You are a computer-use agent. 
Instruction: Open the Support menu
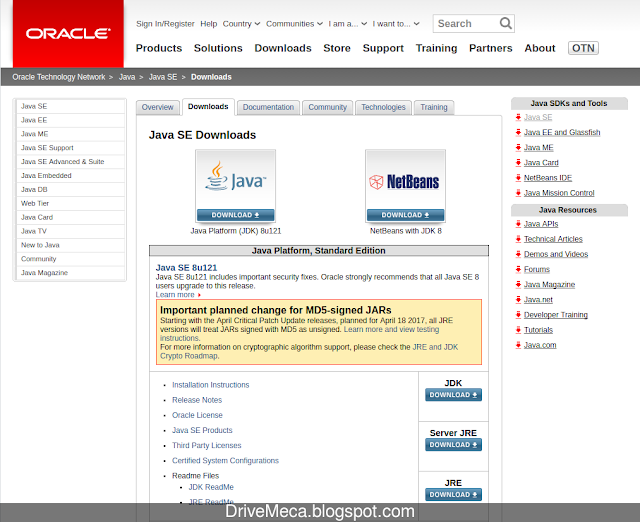click(383, 48)
